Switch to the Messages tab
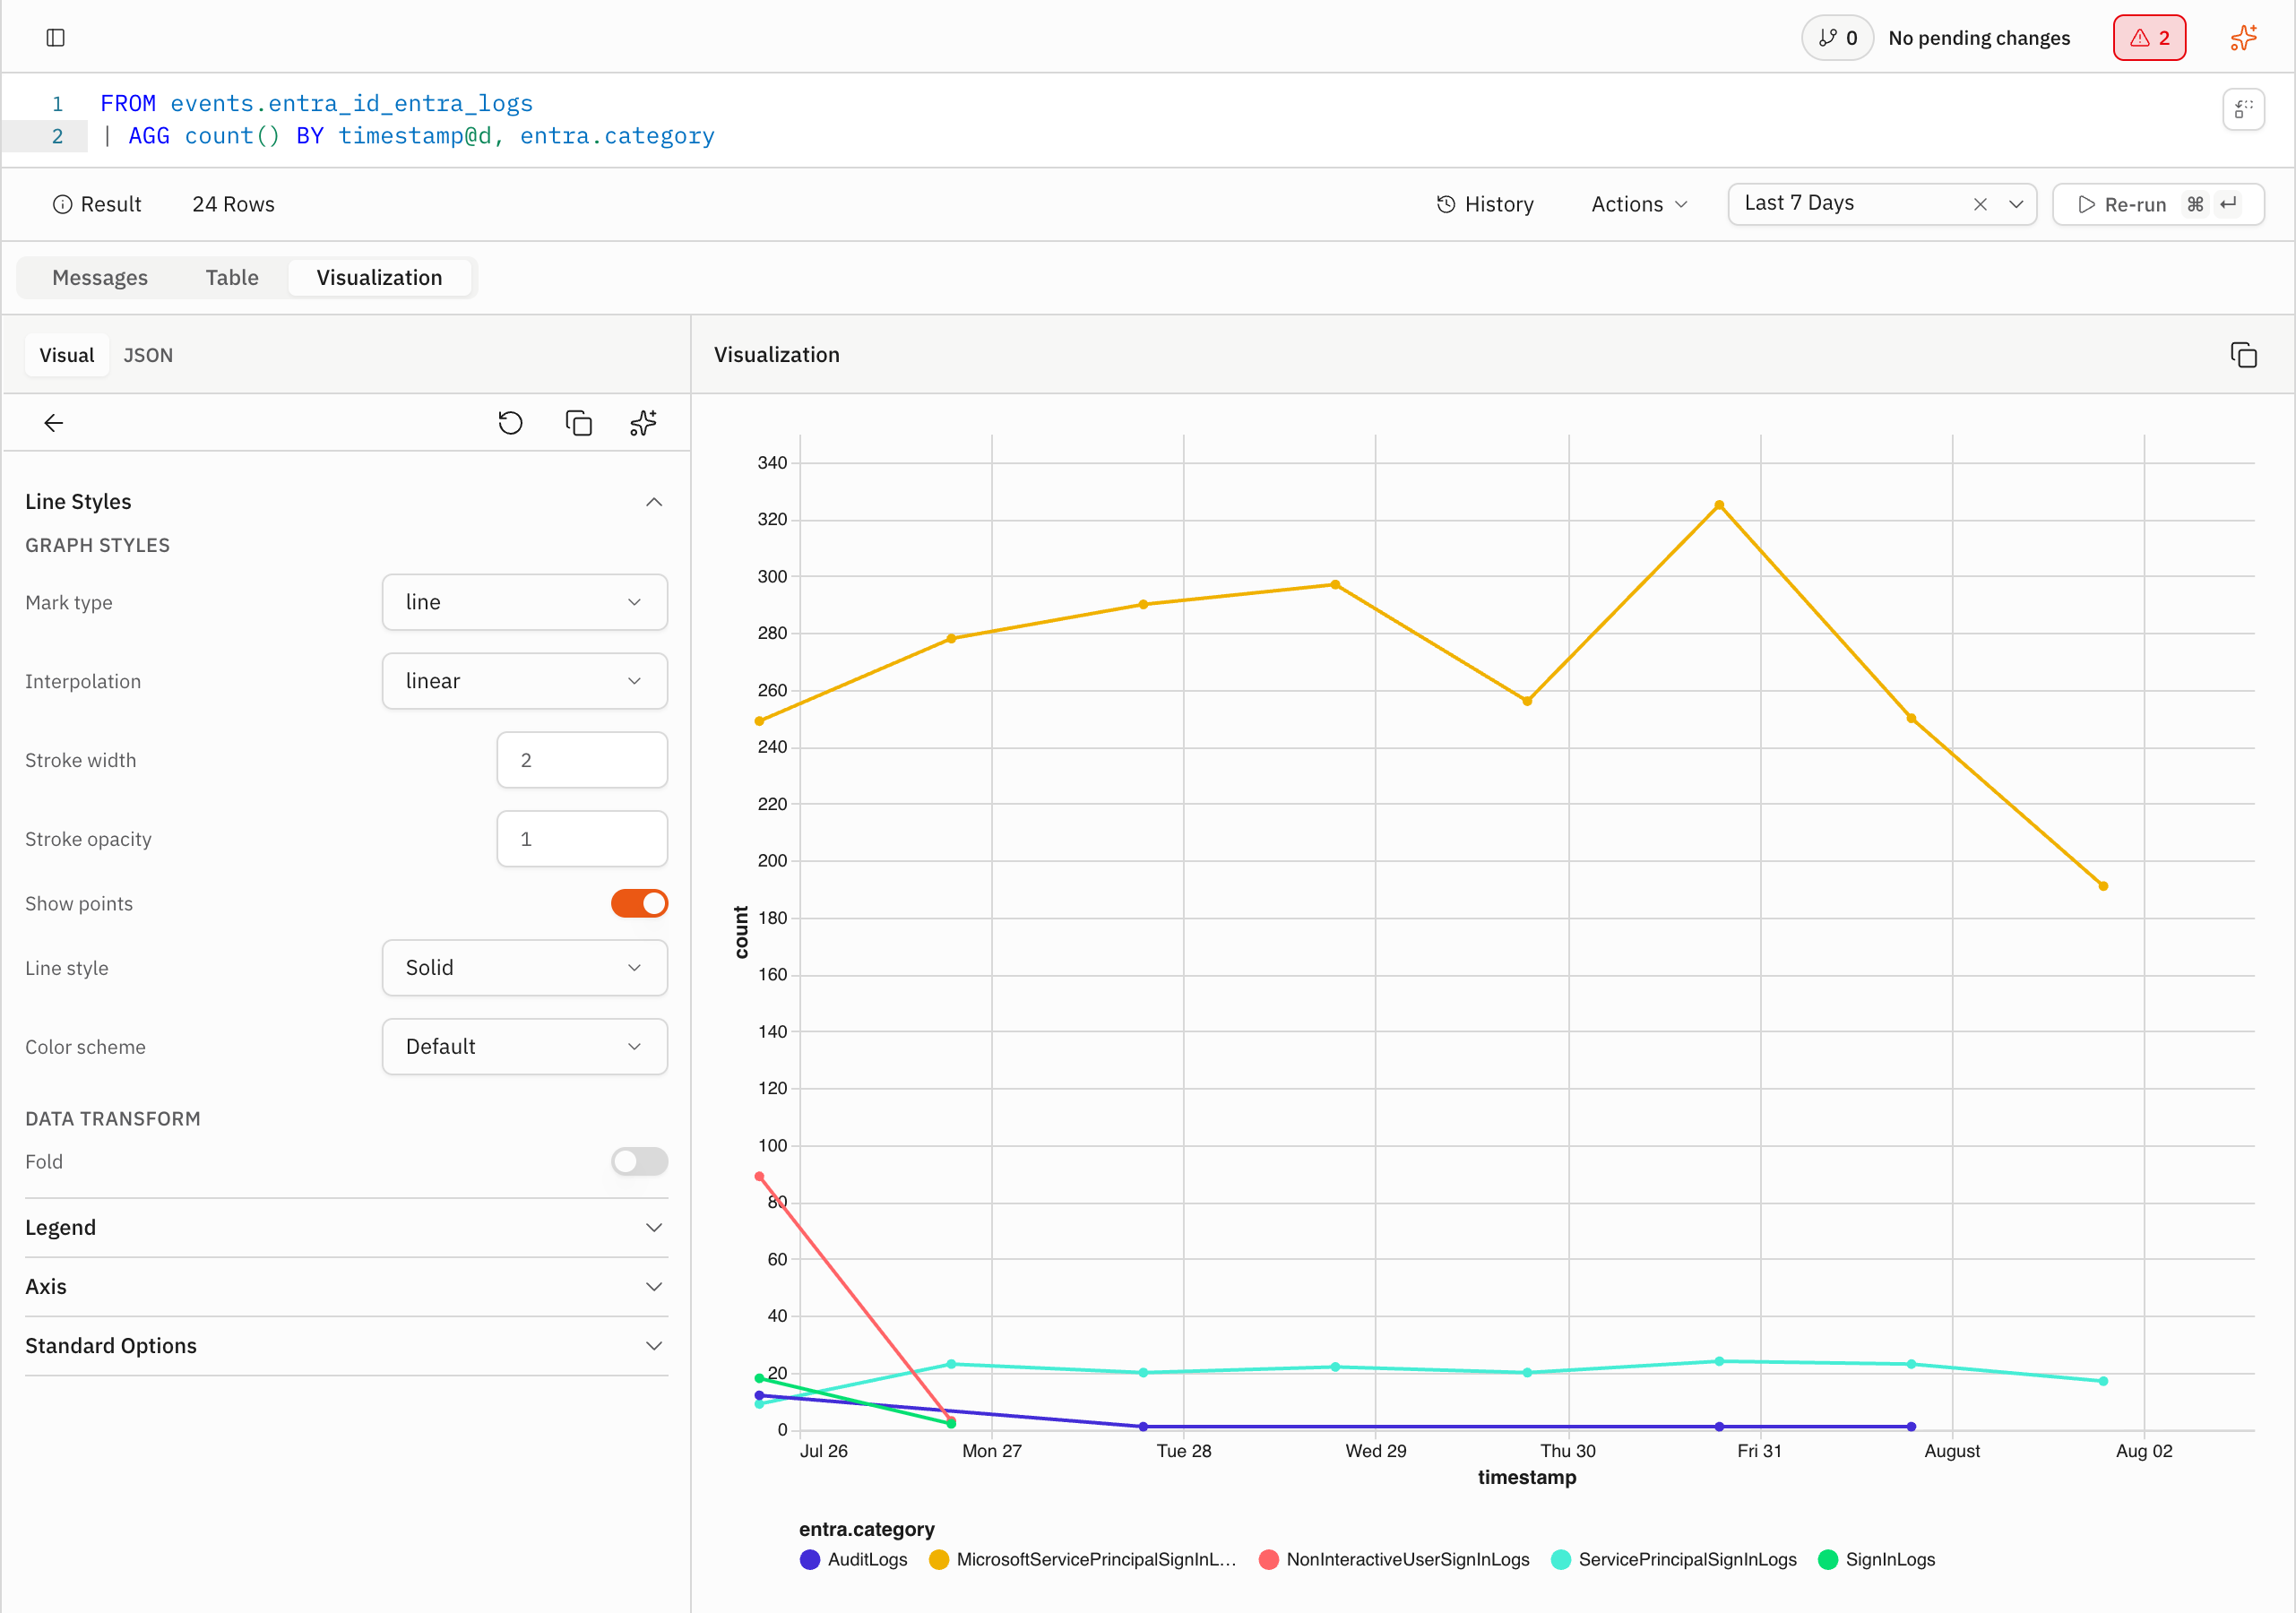Viewport: 2296px width, 1613px height. tap(100, 278)
